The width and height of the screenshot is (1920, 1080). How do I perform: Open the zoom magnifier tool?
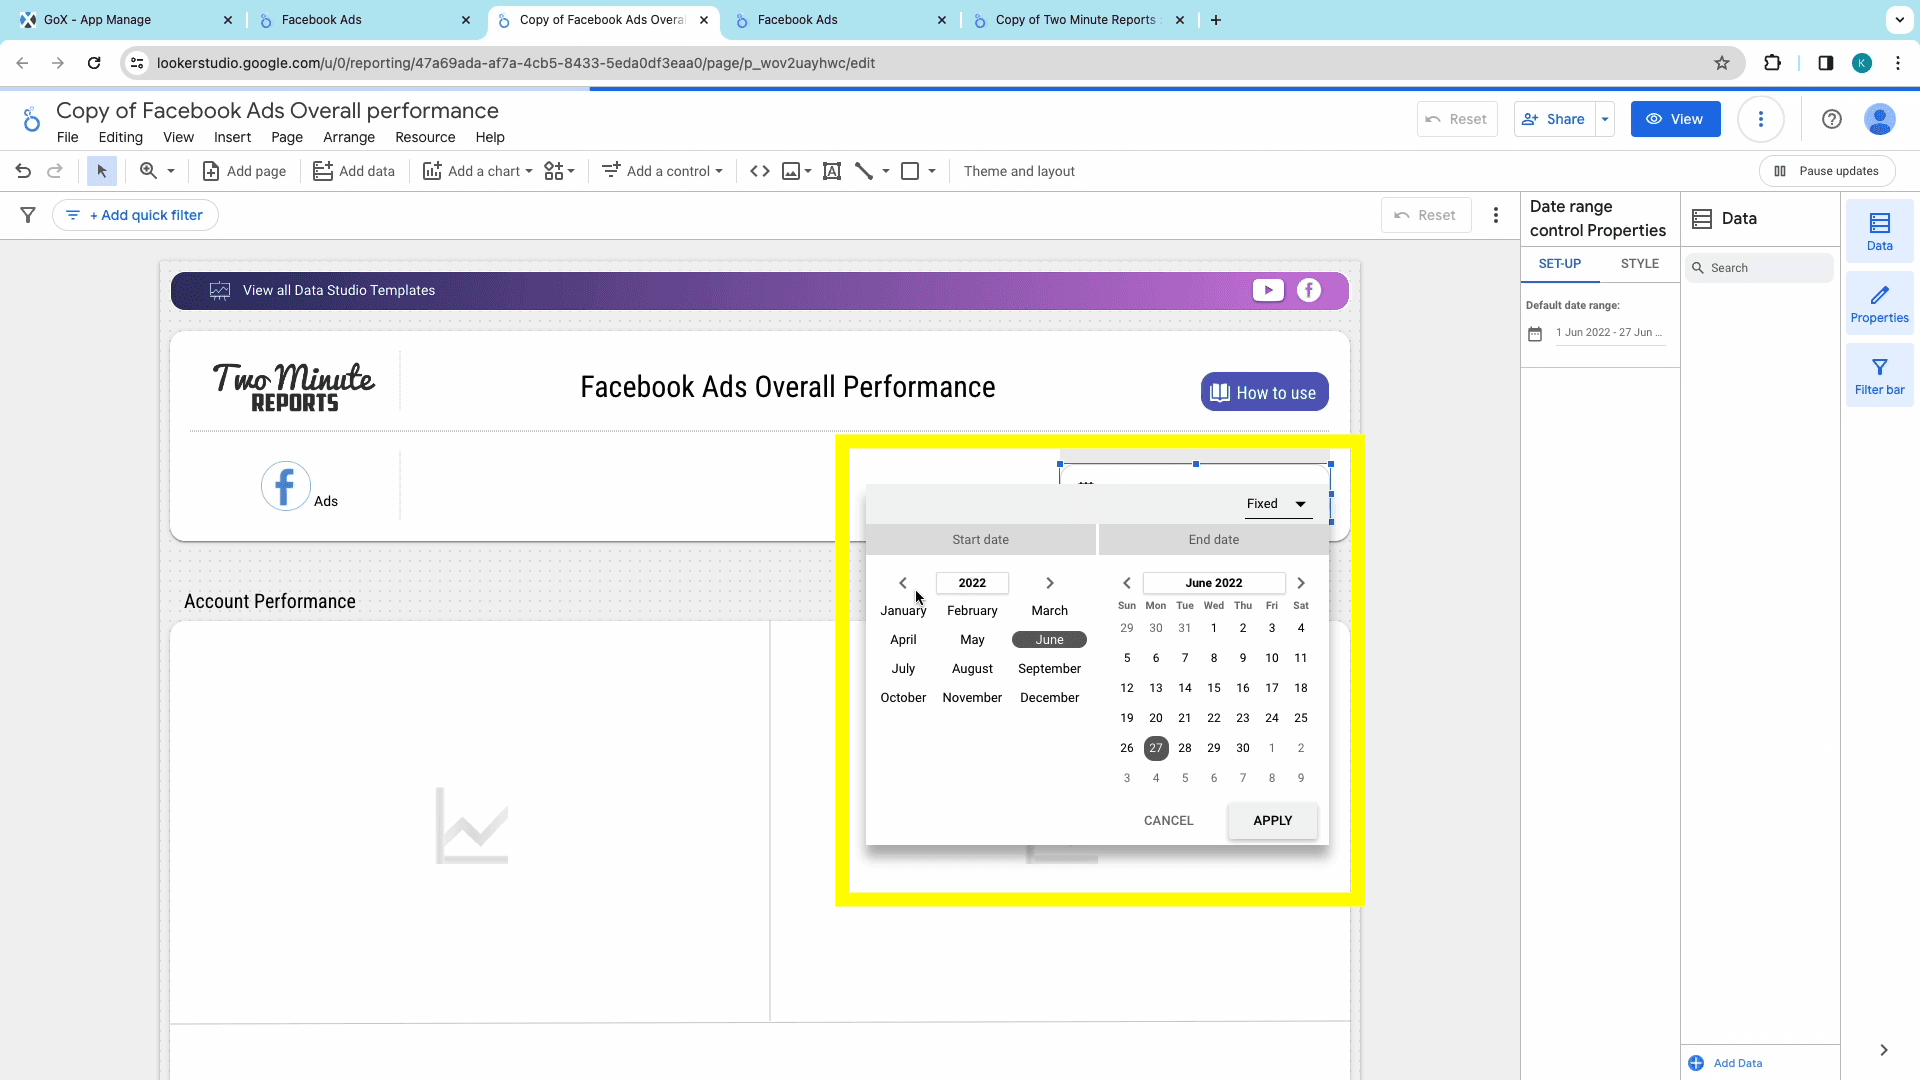tap(148, 171)
